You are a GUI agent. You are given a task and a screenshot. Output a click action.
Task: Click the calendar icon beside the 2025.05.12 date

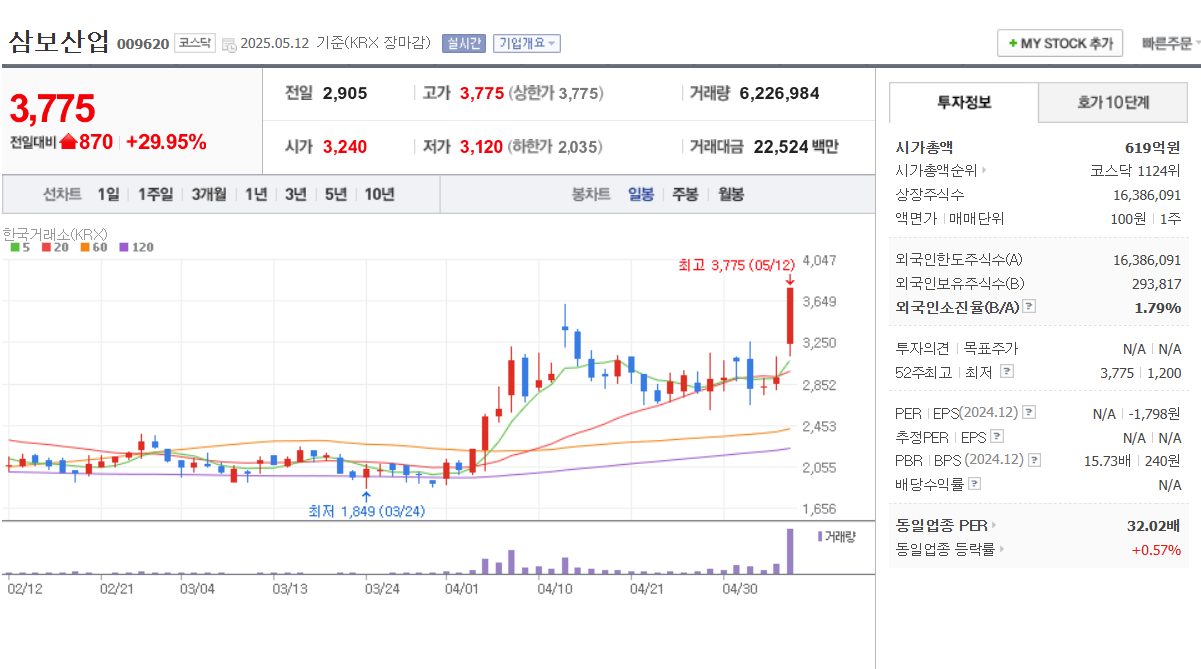229,43
